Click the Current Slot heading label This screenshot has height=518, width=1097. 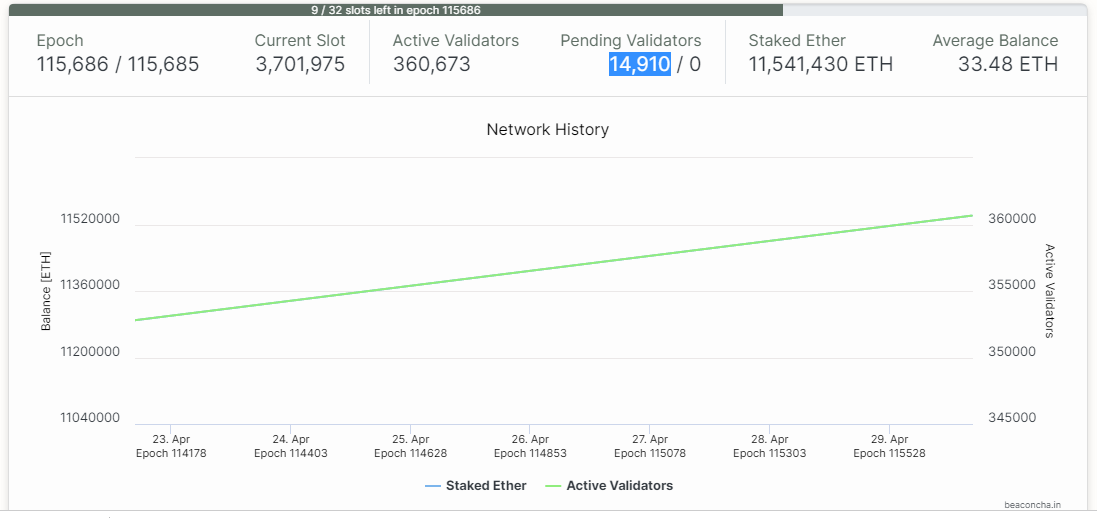pyautogui.click(x=300, y=41)
